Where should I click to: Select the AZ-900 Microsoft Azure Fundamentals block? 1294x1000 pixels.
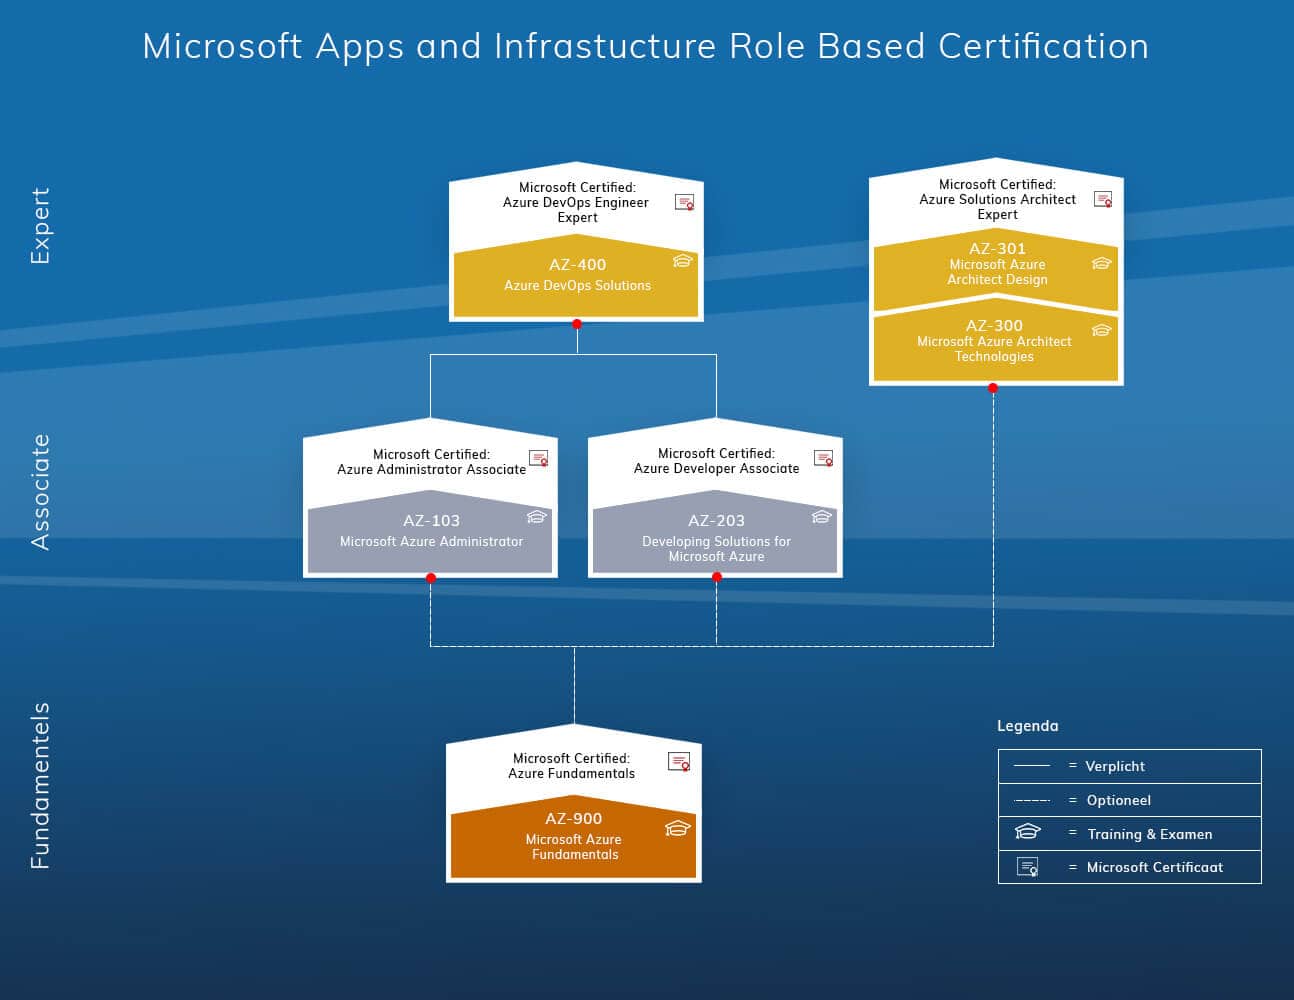(574, 837)
